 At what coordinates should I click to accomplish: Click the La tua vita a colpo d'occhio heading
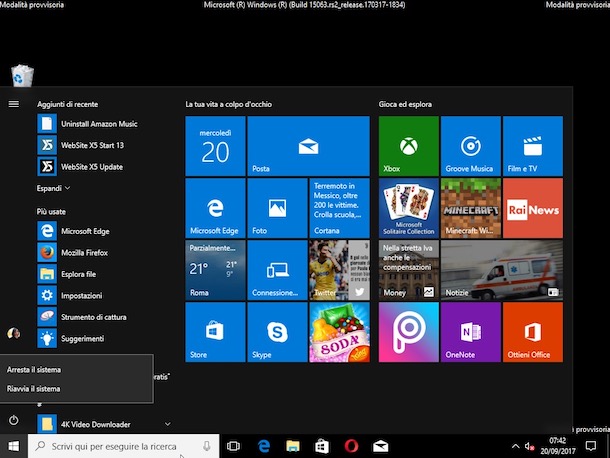[x=228, y=104]
